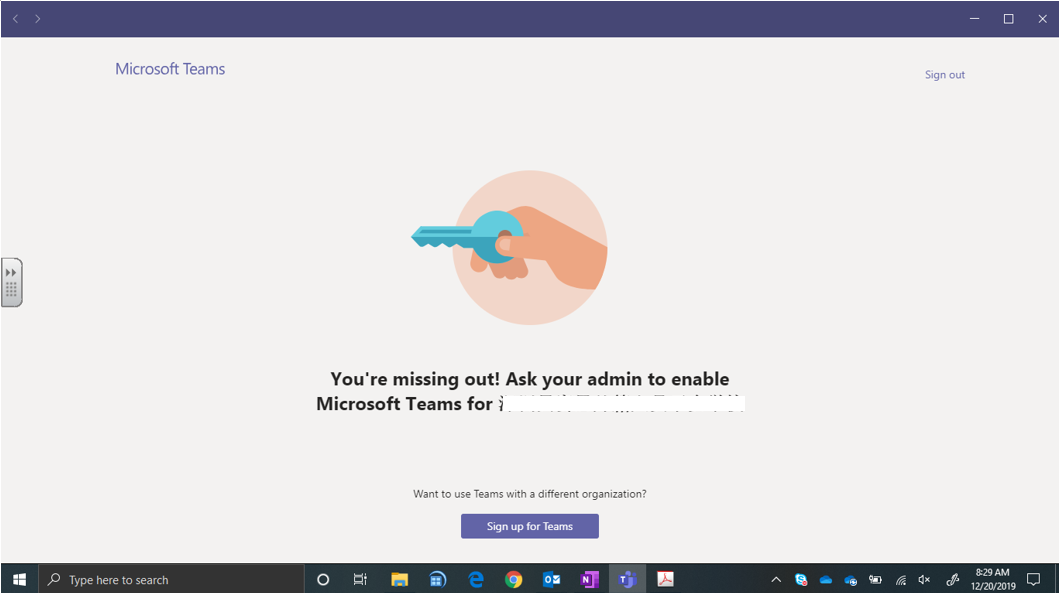Viewport: 1059px width, 593px height.
Task: Open Adobe Acrobat from the taskbar
Action: [665, 579]
